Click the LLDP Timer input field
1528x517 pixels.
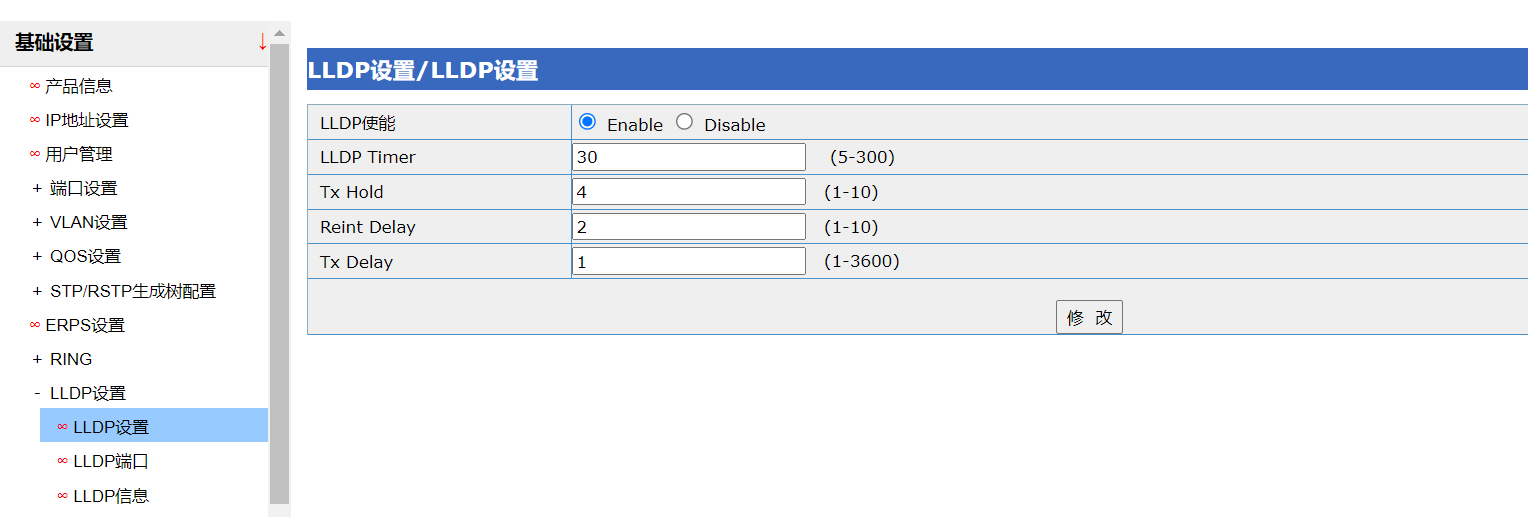689,157
